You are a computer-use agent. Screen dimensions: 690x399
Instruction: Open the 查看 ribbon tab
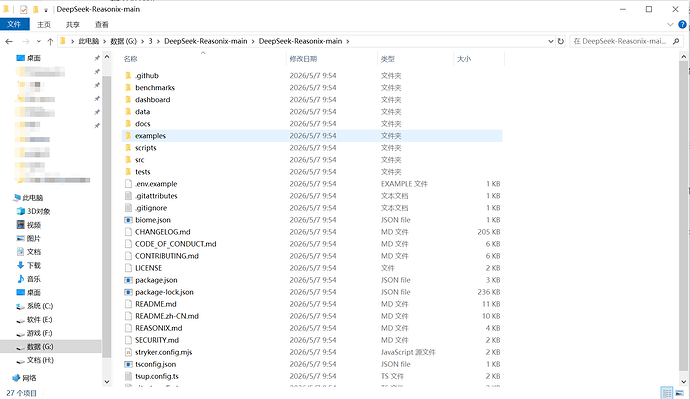[102, 25]
